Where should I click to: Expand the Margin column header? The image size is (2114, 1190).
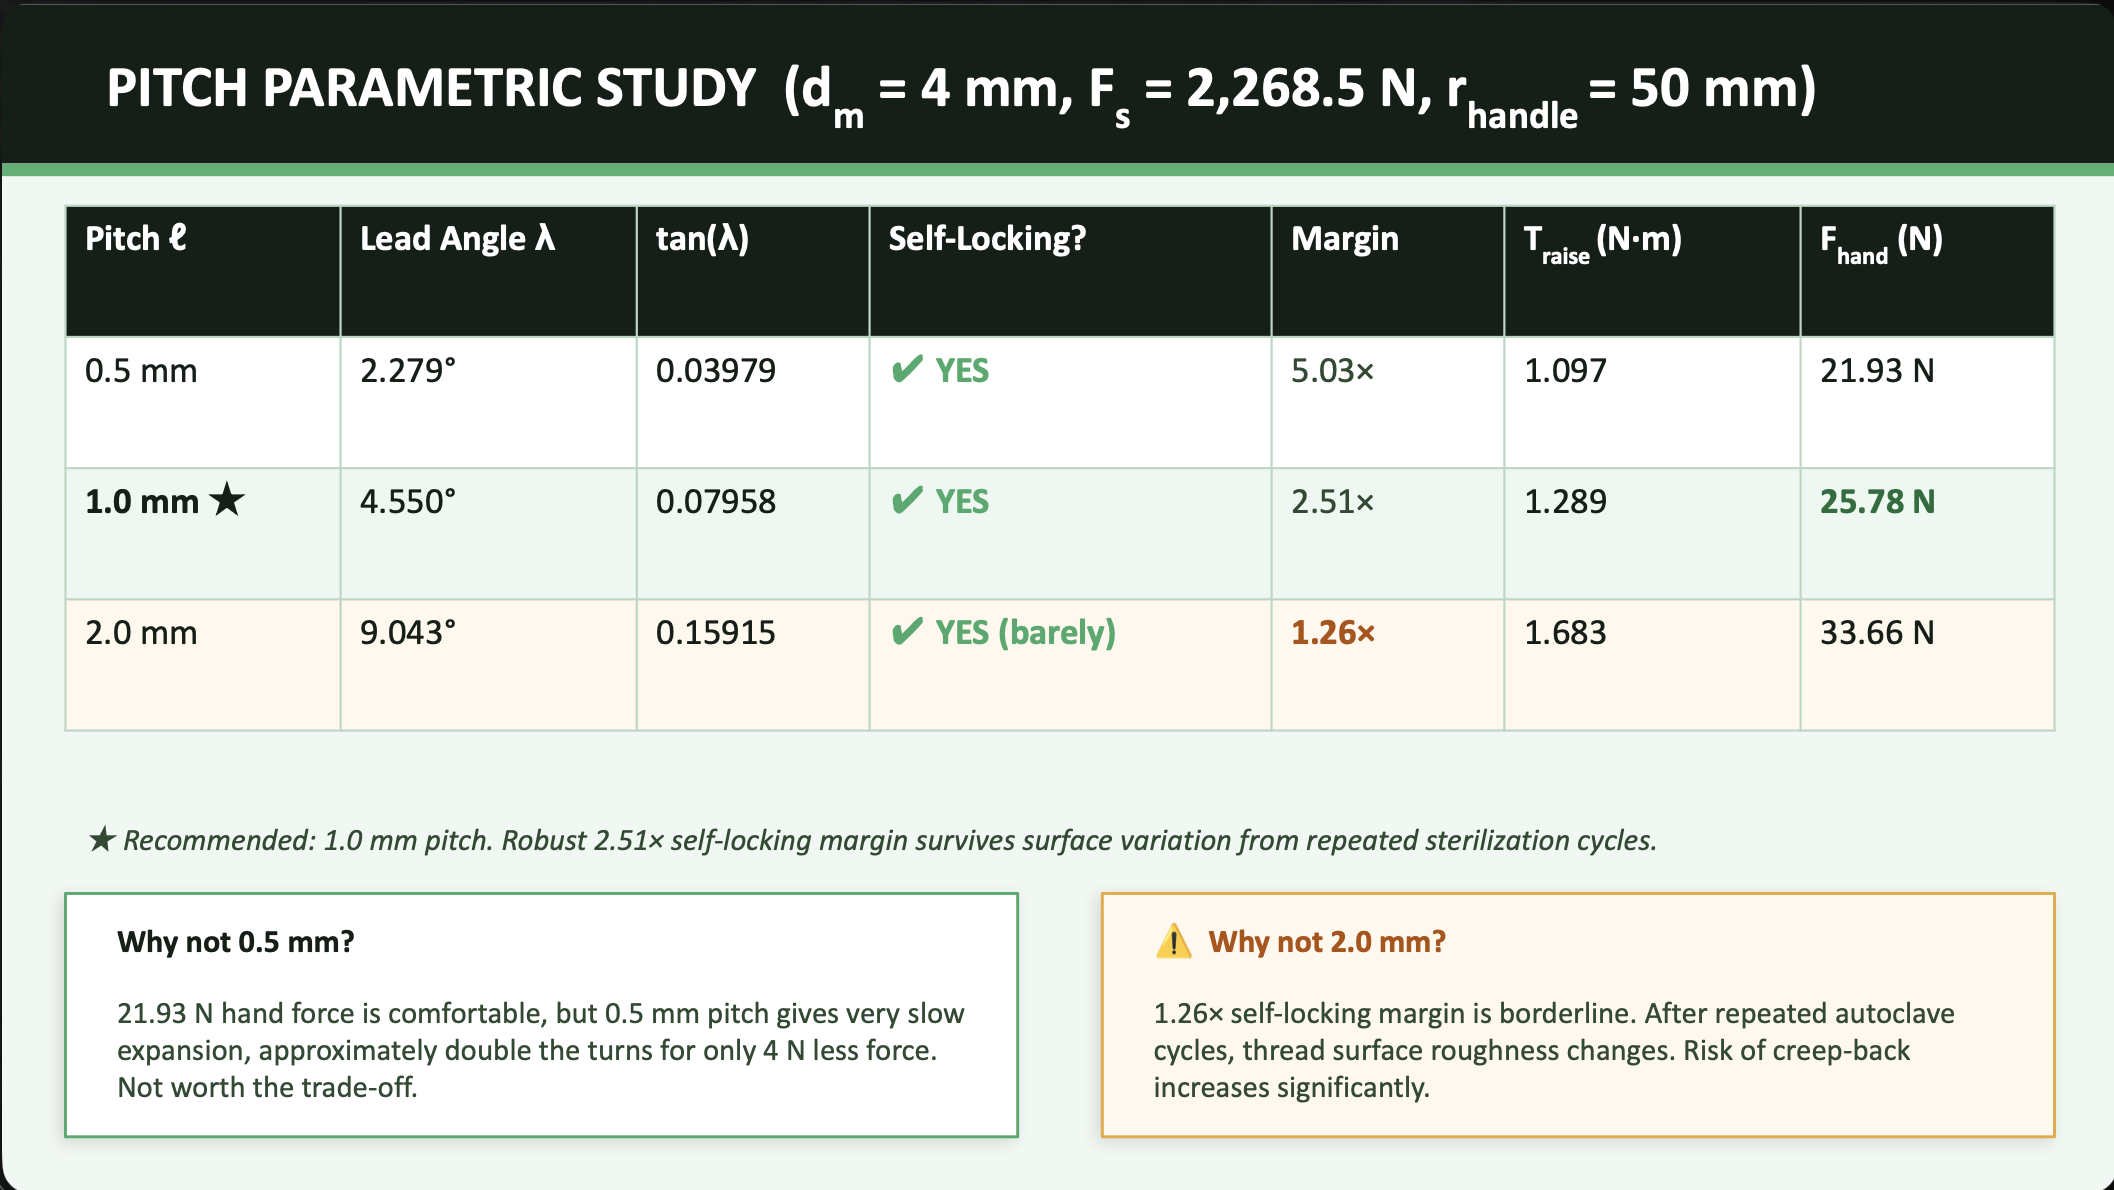(1344, 238)
